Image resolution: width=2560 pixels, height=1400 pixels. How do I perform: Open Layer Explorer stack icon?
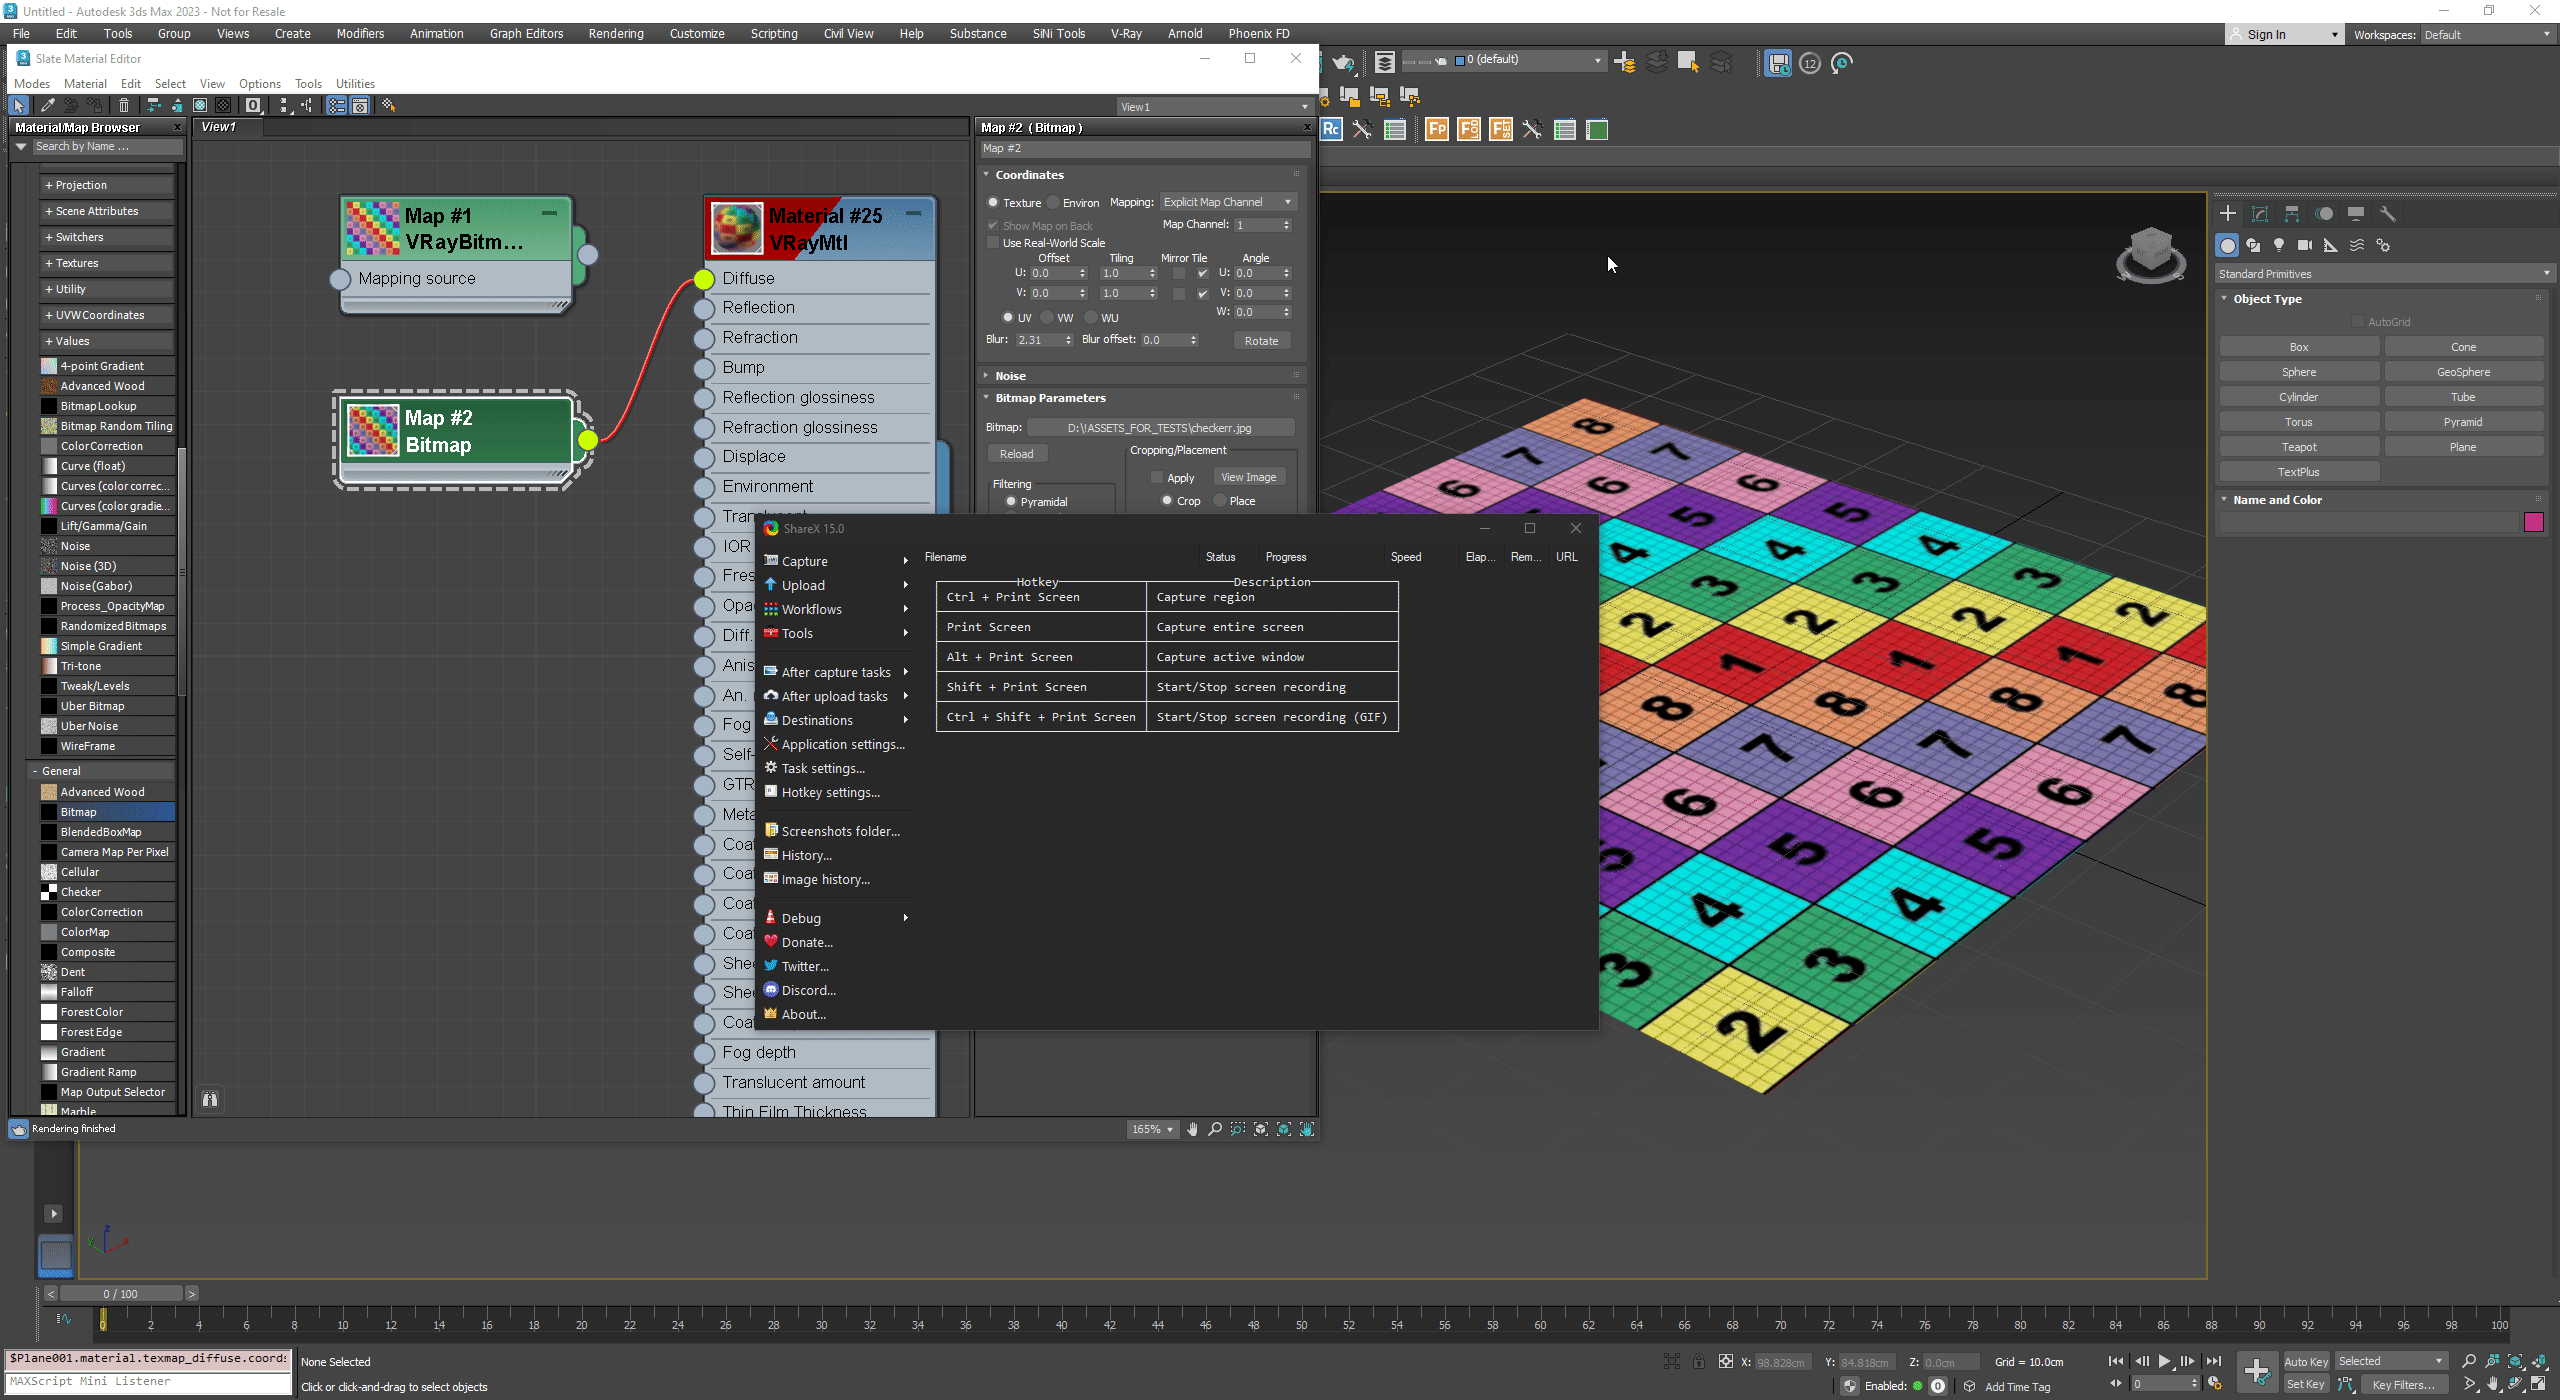(x=1384, y=63)
